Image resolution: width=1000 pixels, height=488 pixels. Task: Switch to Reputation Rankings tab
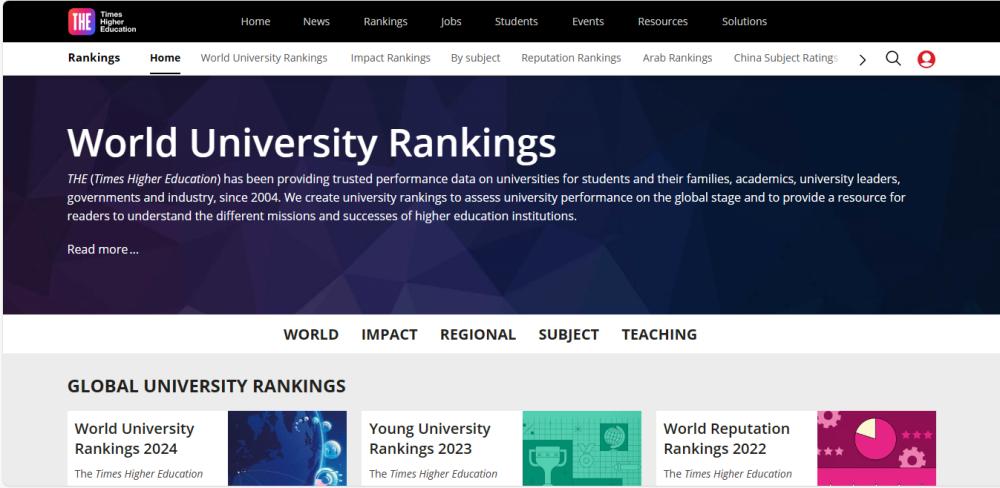[571, 58]
